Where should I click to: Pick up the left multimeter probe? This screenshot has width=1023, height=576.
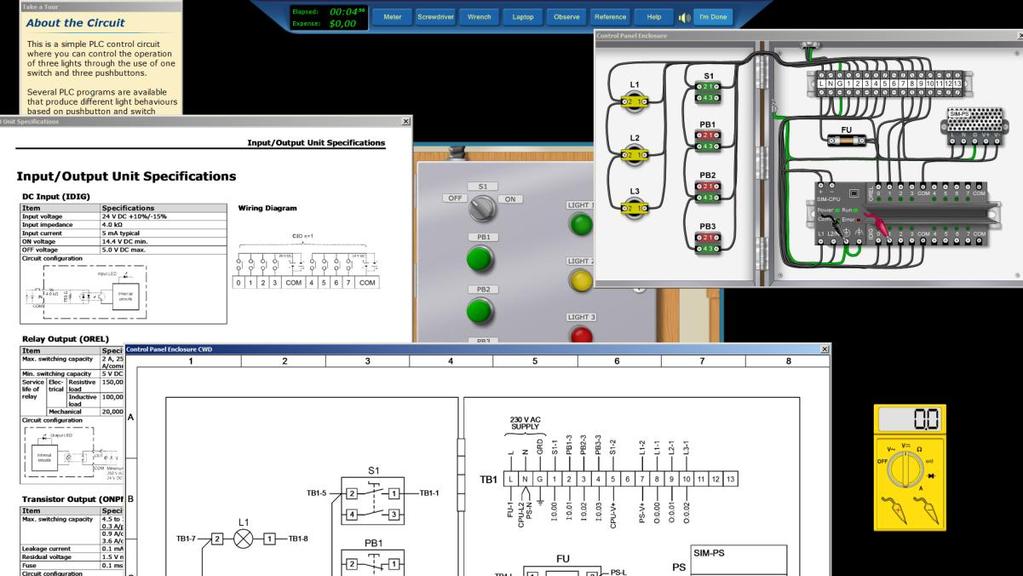[x=893, y=511]
